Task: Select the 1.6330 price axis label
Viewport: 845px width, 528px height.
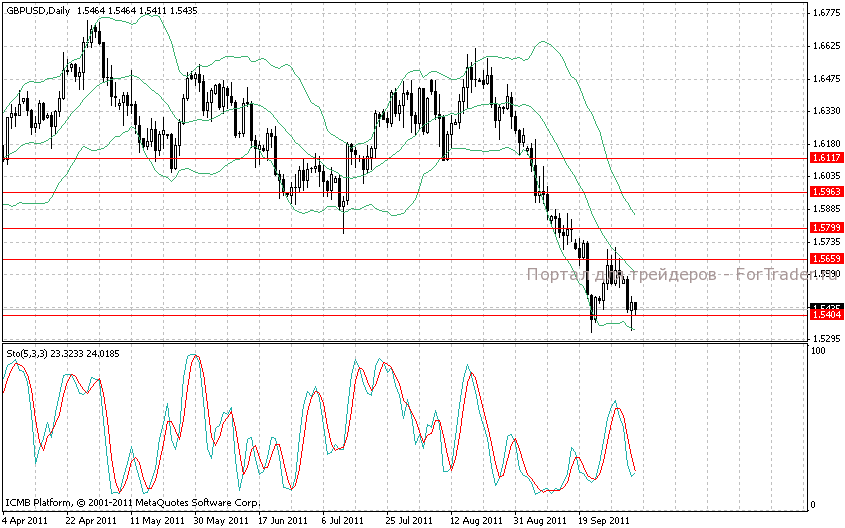Action: point(826,111)
